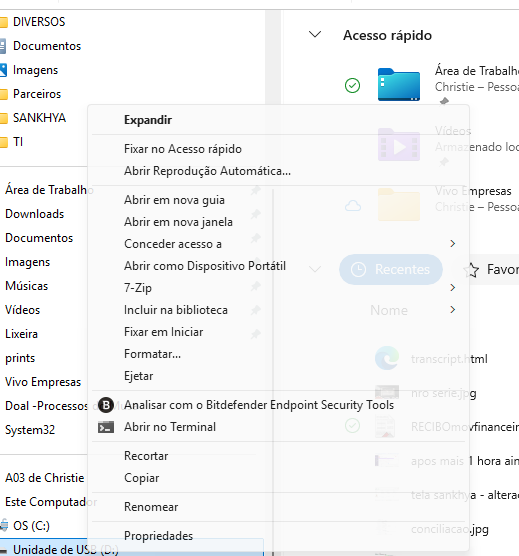Open Incluir na biblioteca submenu
The image size is (519, 556).
coord(176,310)
